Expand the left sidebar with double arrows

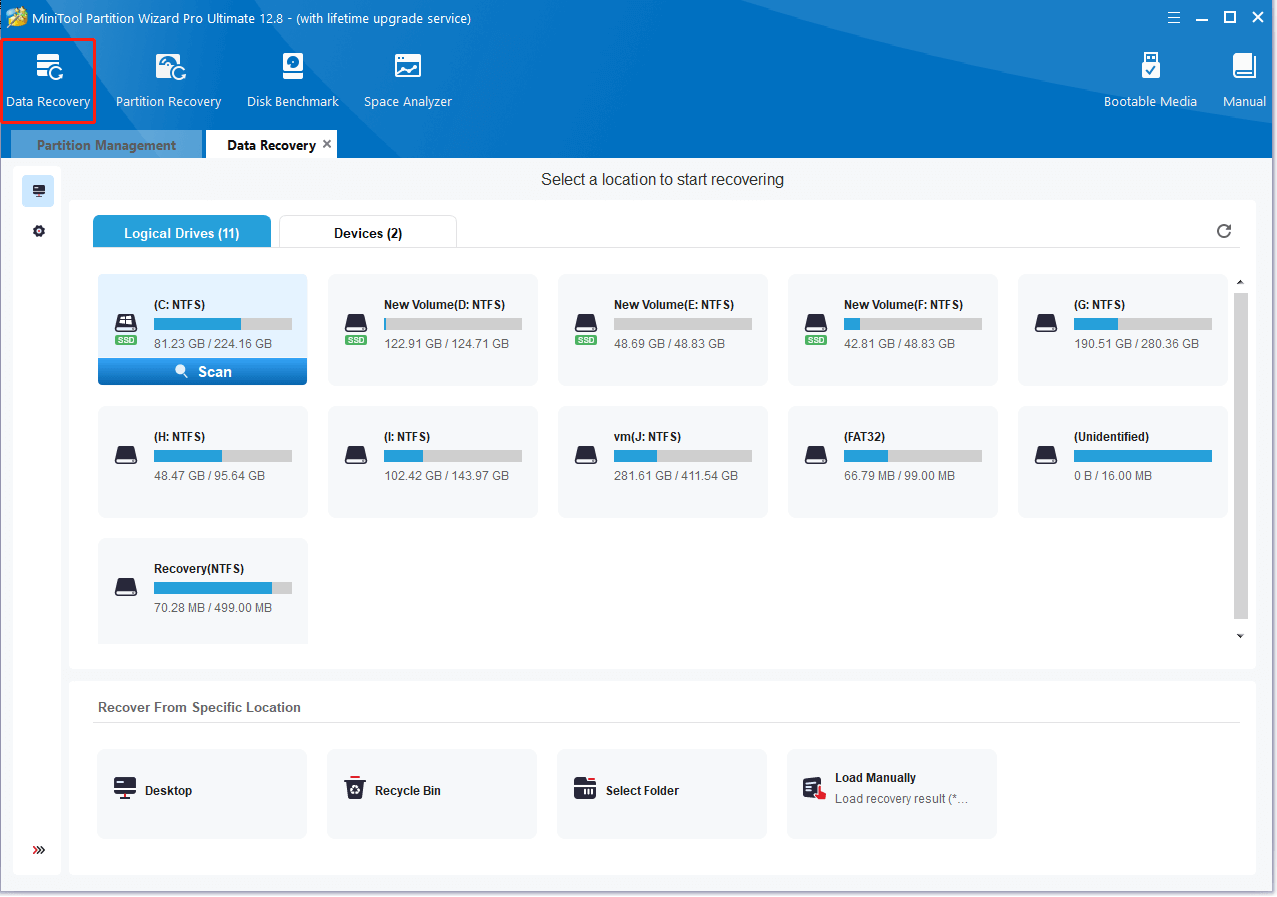(x=39, y=850)
